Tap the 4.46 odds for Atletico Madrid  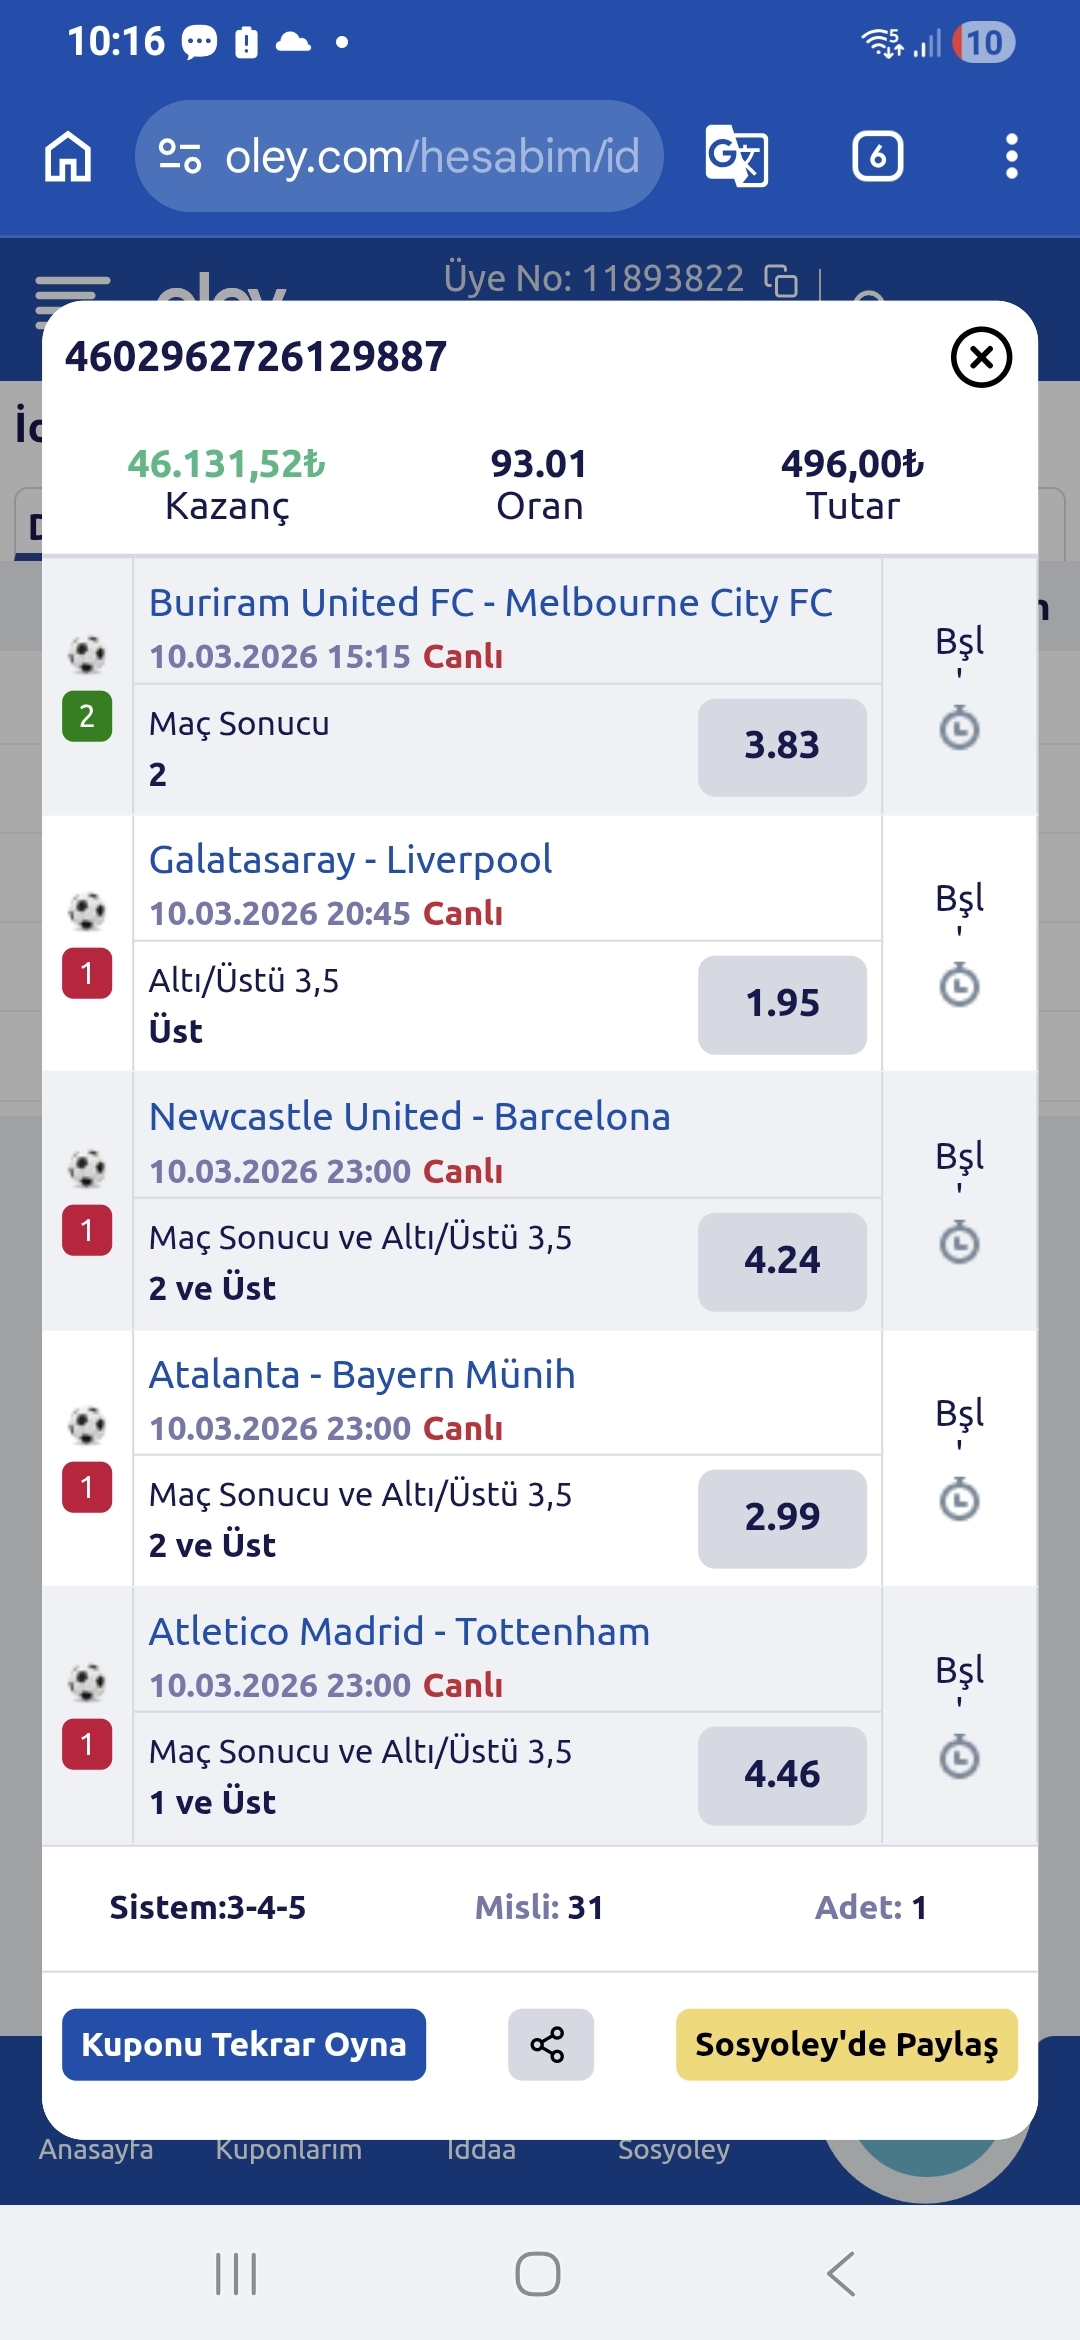tap(782, 1775)
